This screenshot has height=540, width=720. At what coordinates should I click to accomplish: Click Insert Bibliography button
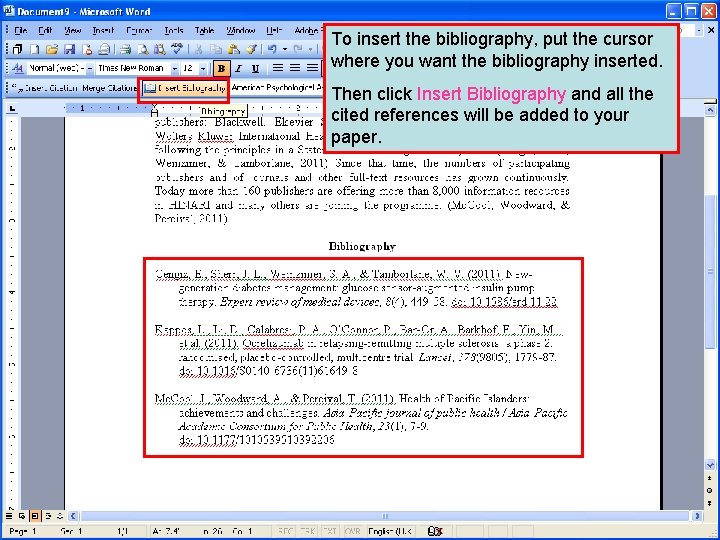pyautogui.click(x=185, y=87)
